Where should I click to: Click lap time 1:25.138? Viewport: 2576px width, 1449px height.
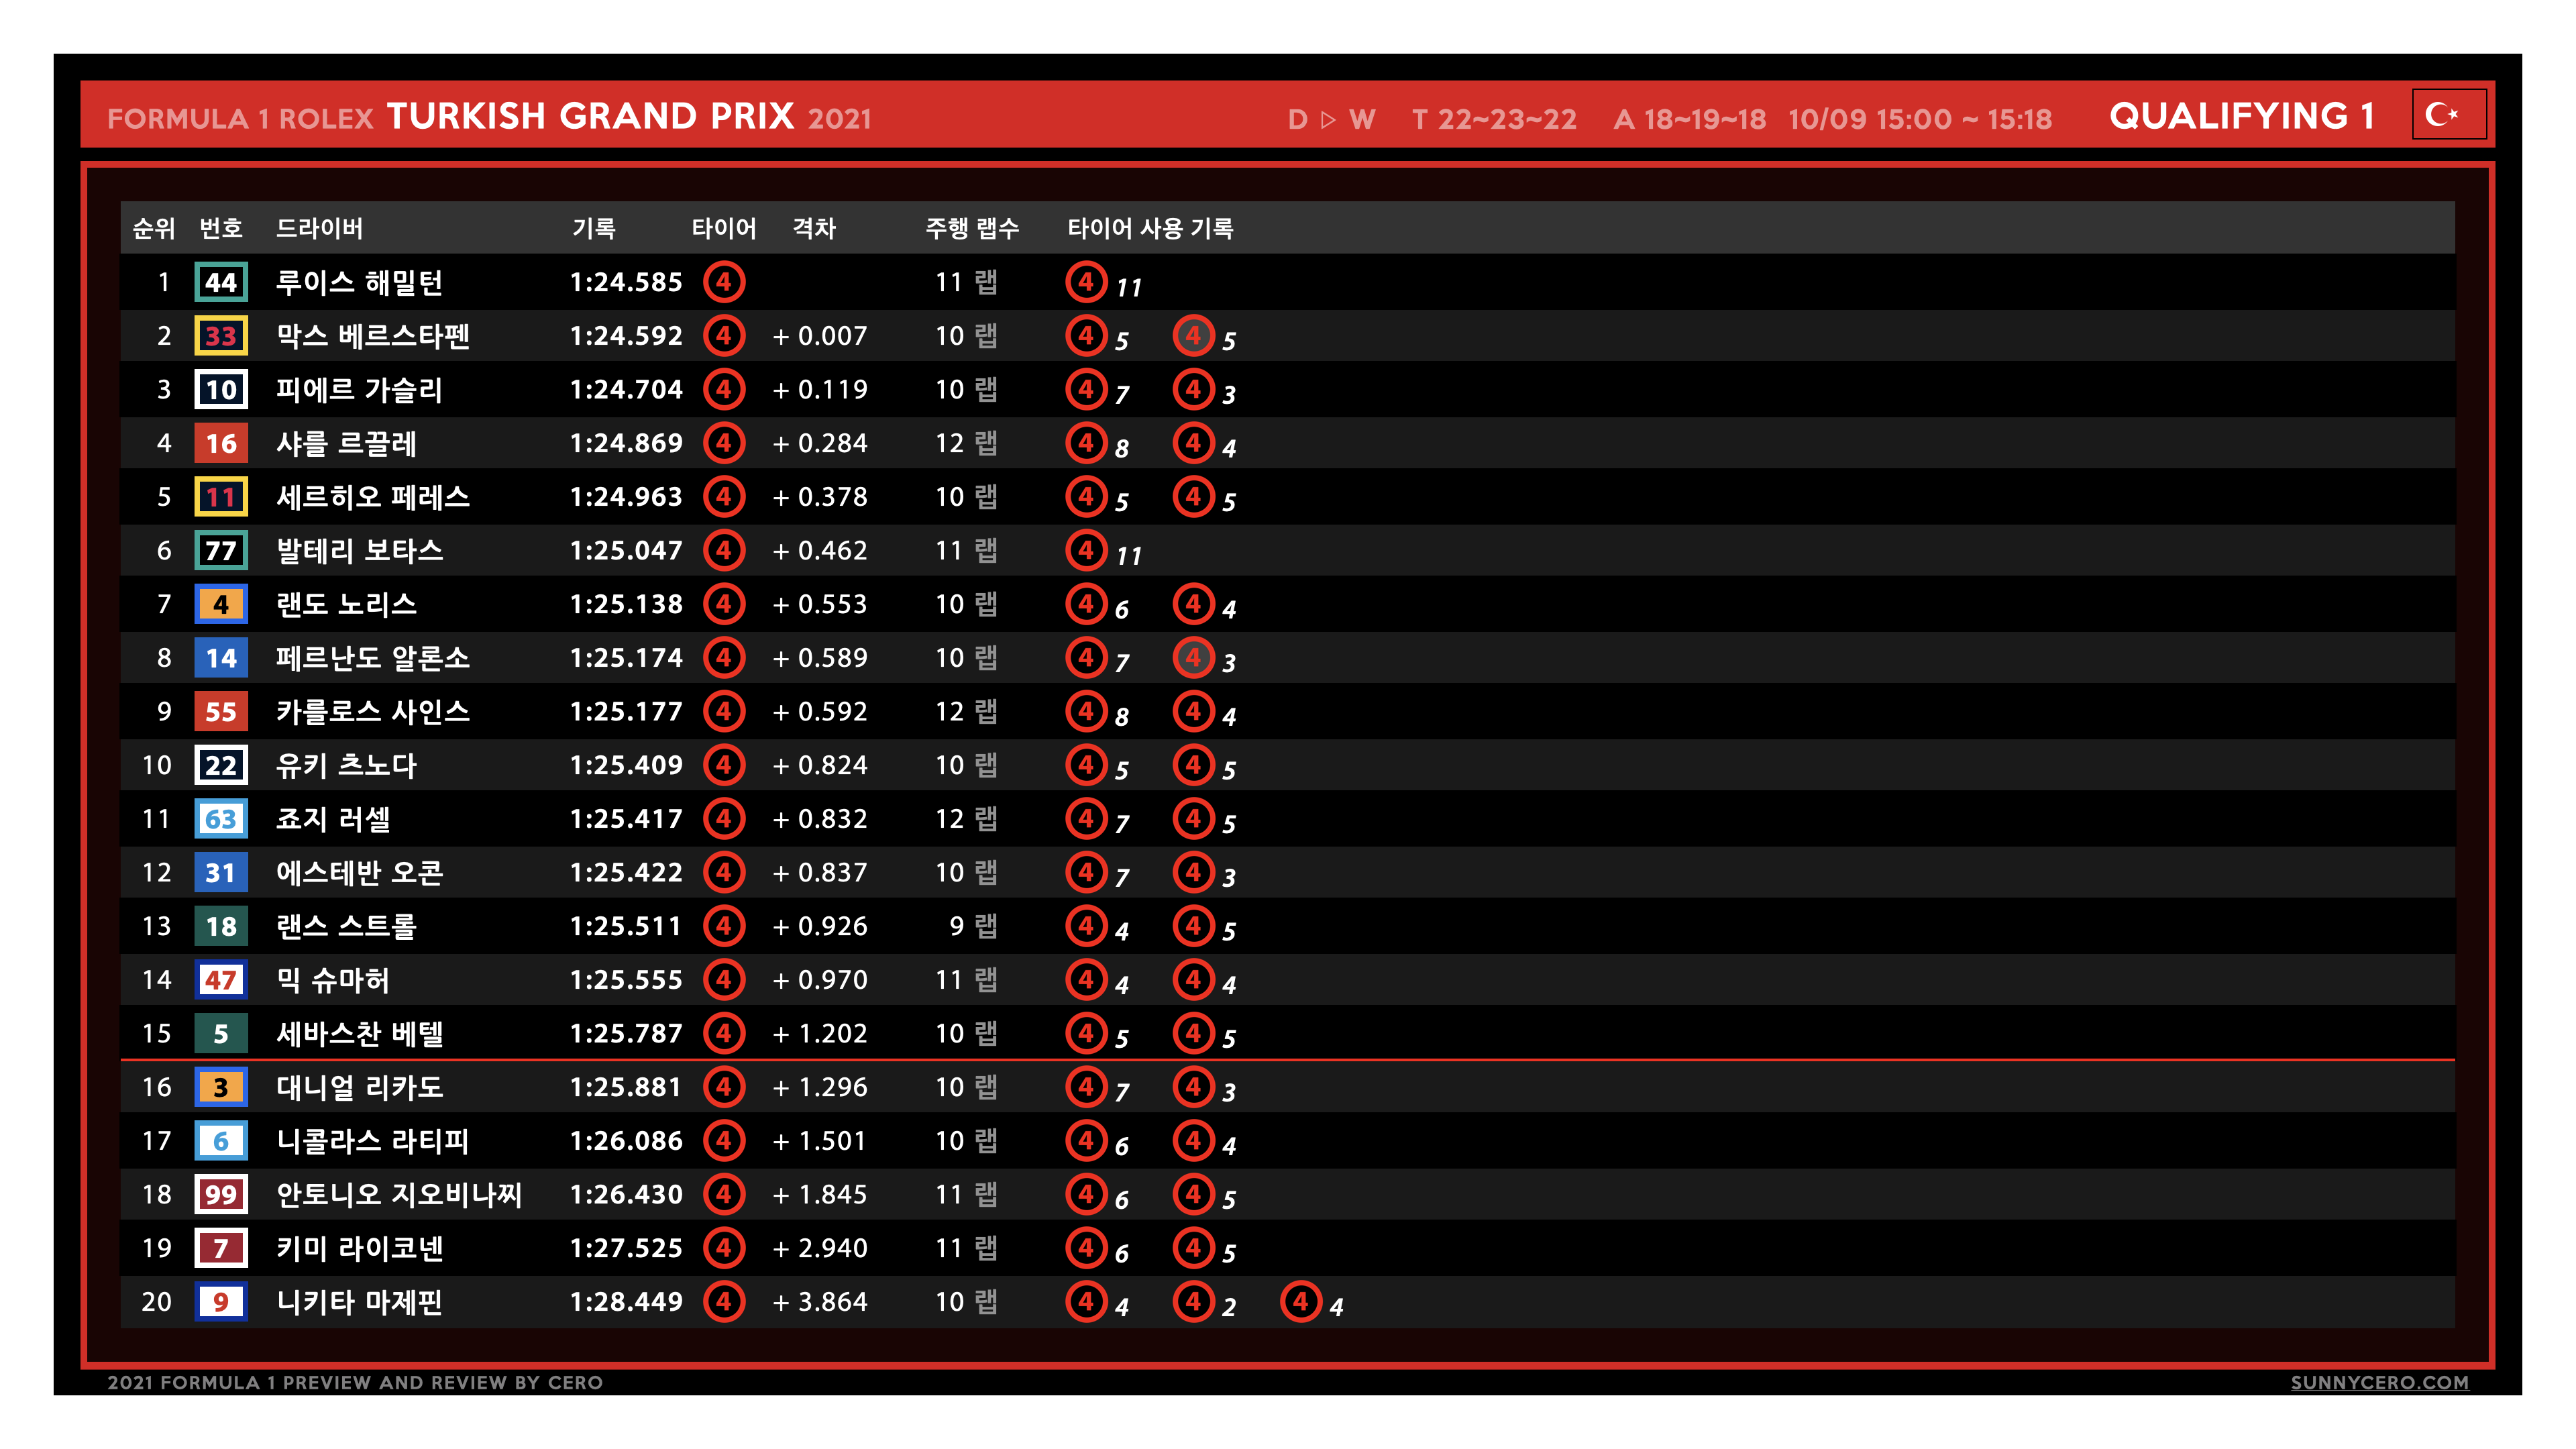[x=626, y=604]
